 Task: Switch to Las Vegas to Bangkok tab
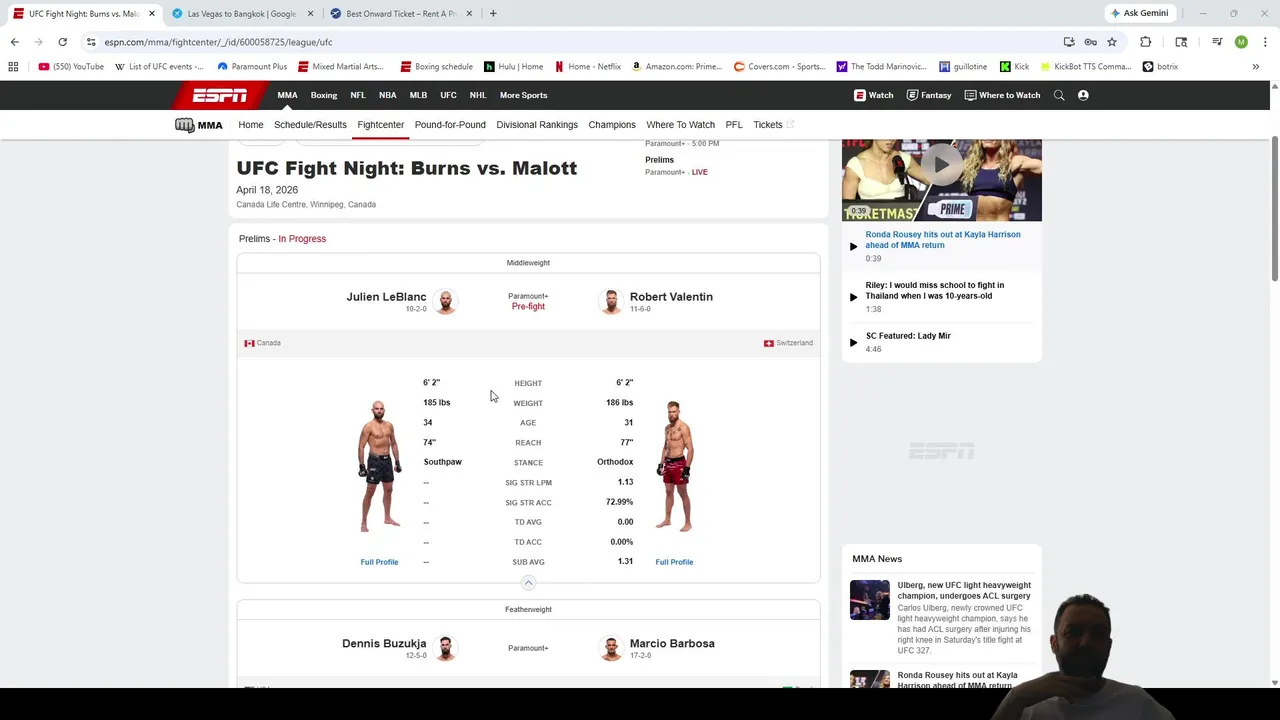(241, 13)
